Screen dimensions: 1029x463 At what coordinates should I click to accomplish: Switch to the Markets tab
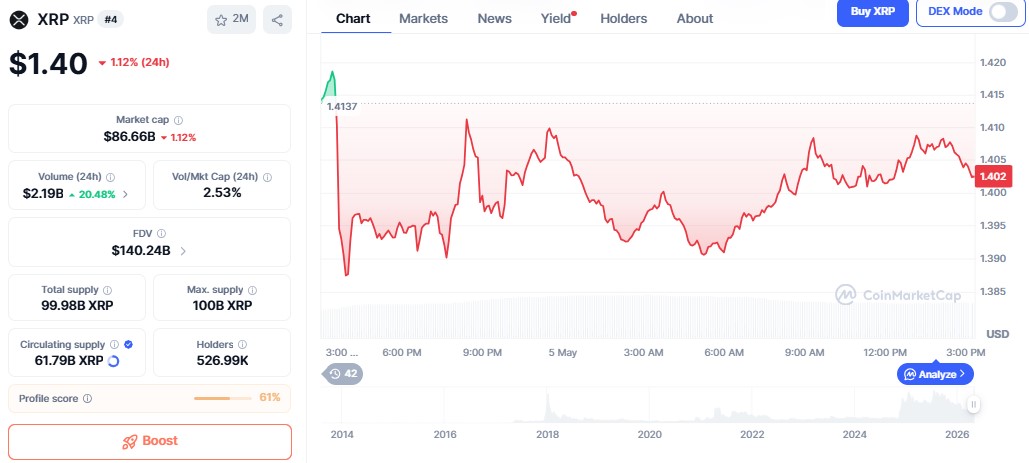tap(423, 18)
